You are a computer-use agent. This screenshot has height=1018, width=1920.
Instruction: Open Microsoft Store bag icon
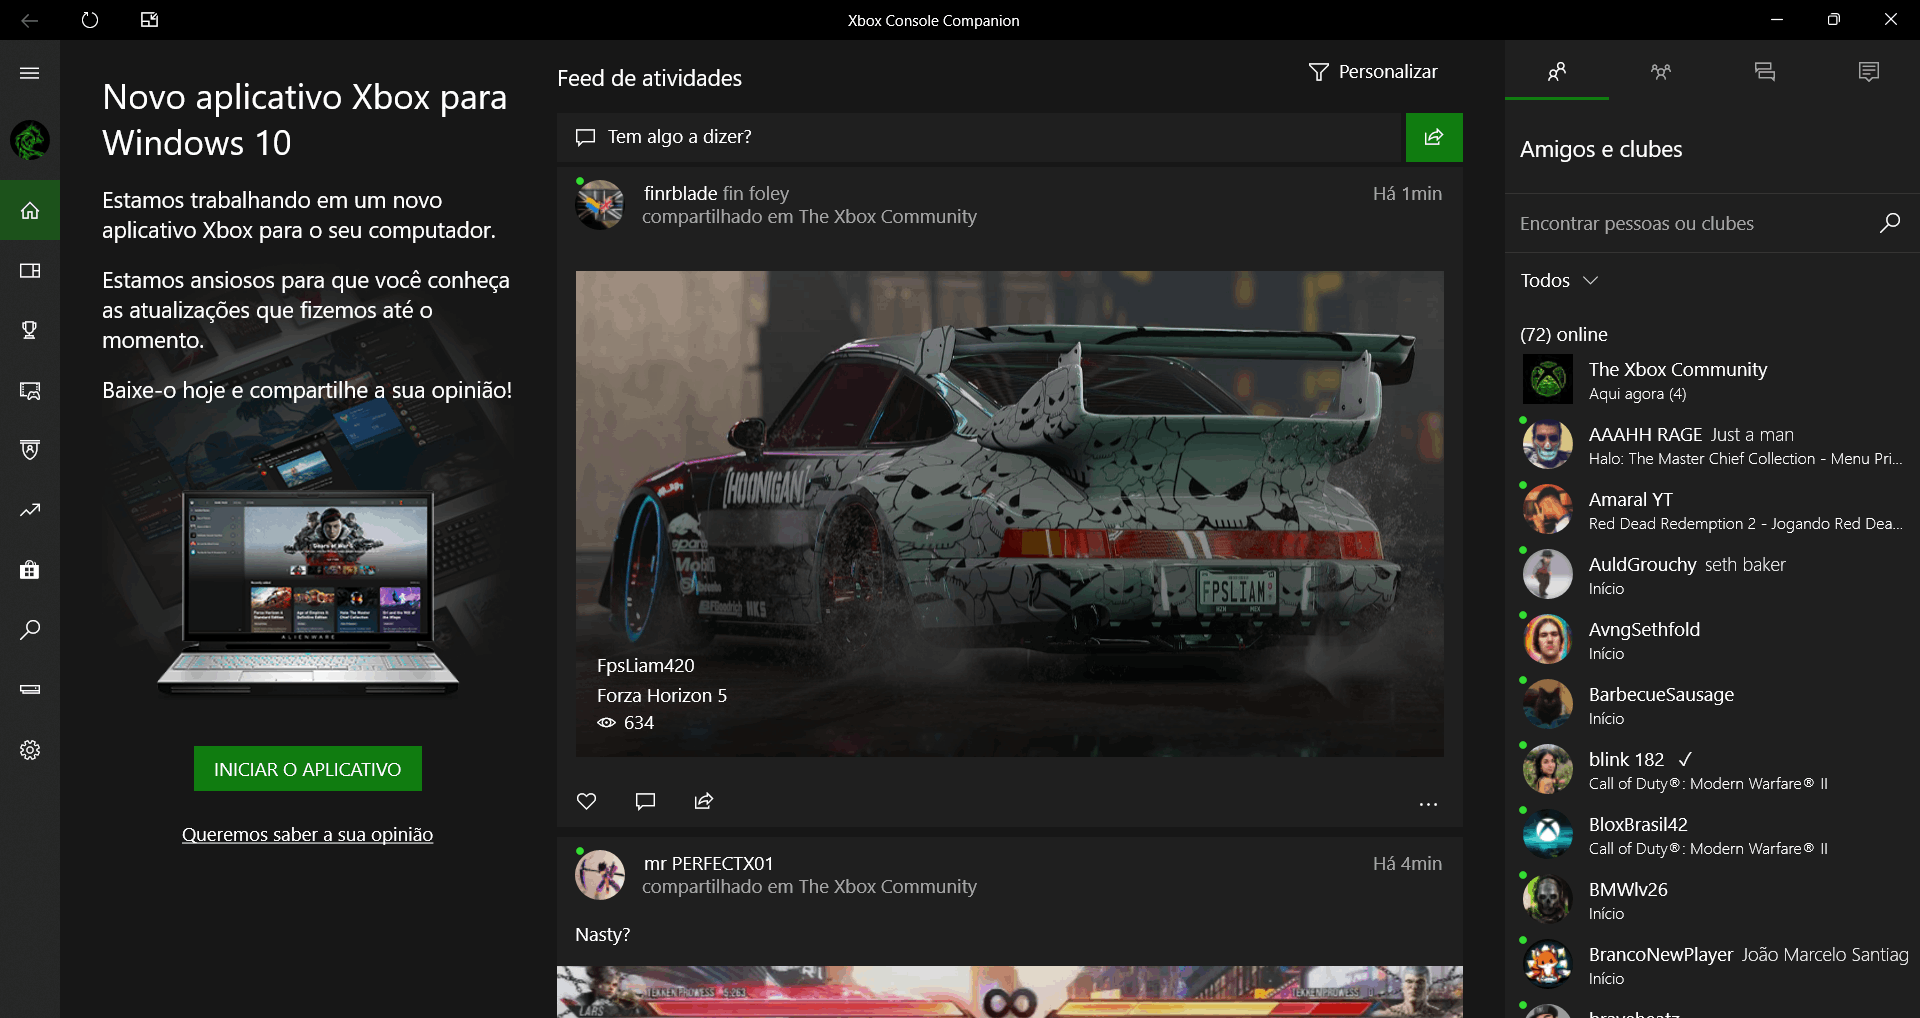(x=30, y=570)
